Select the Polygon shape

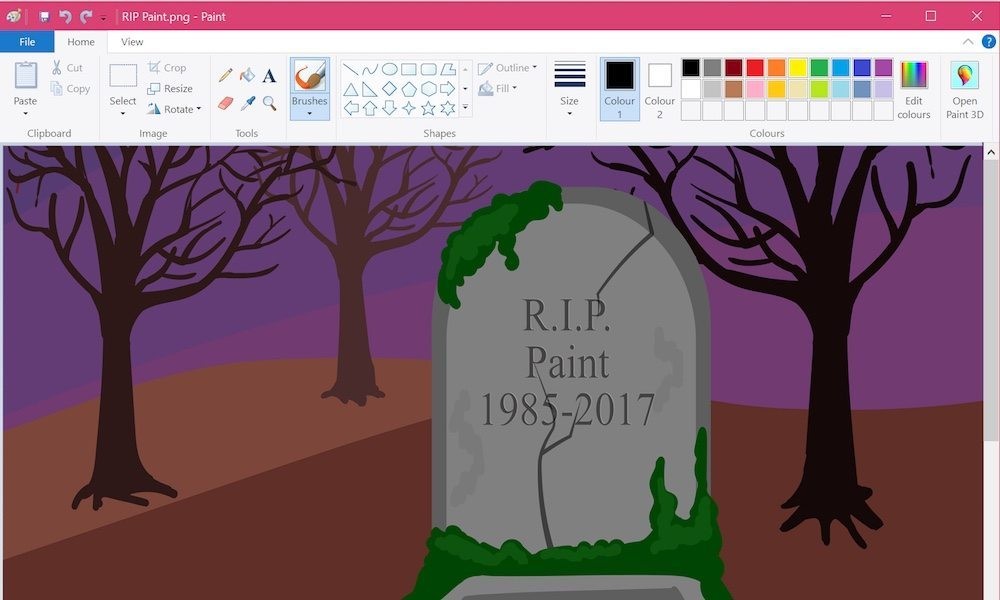pos(448,70)
